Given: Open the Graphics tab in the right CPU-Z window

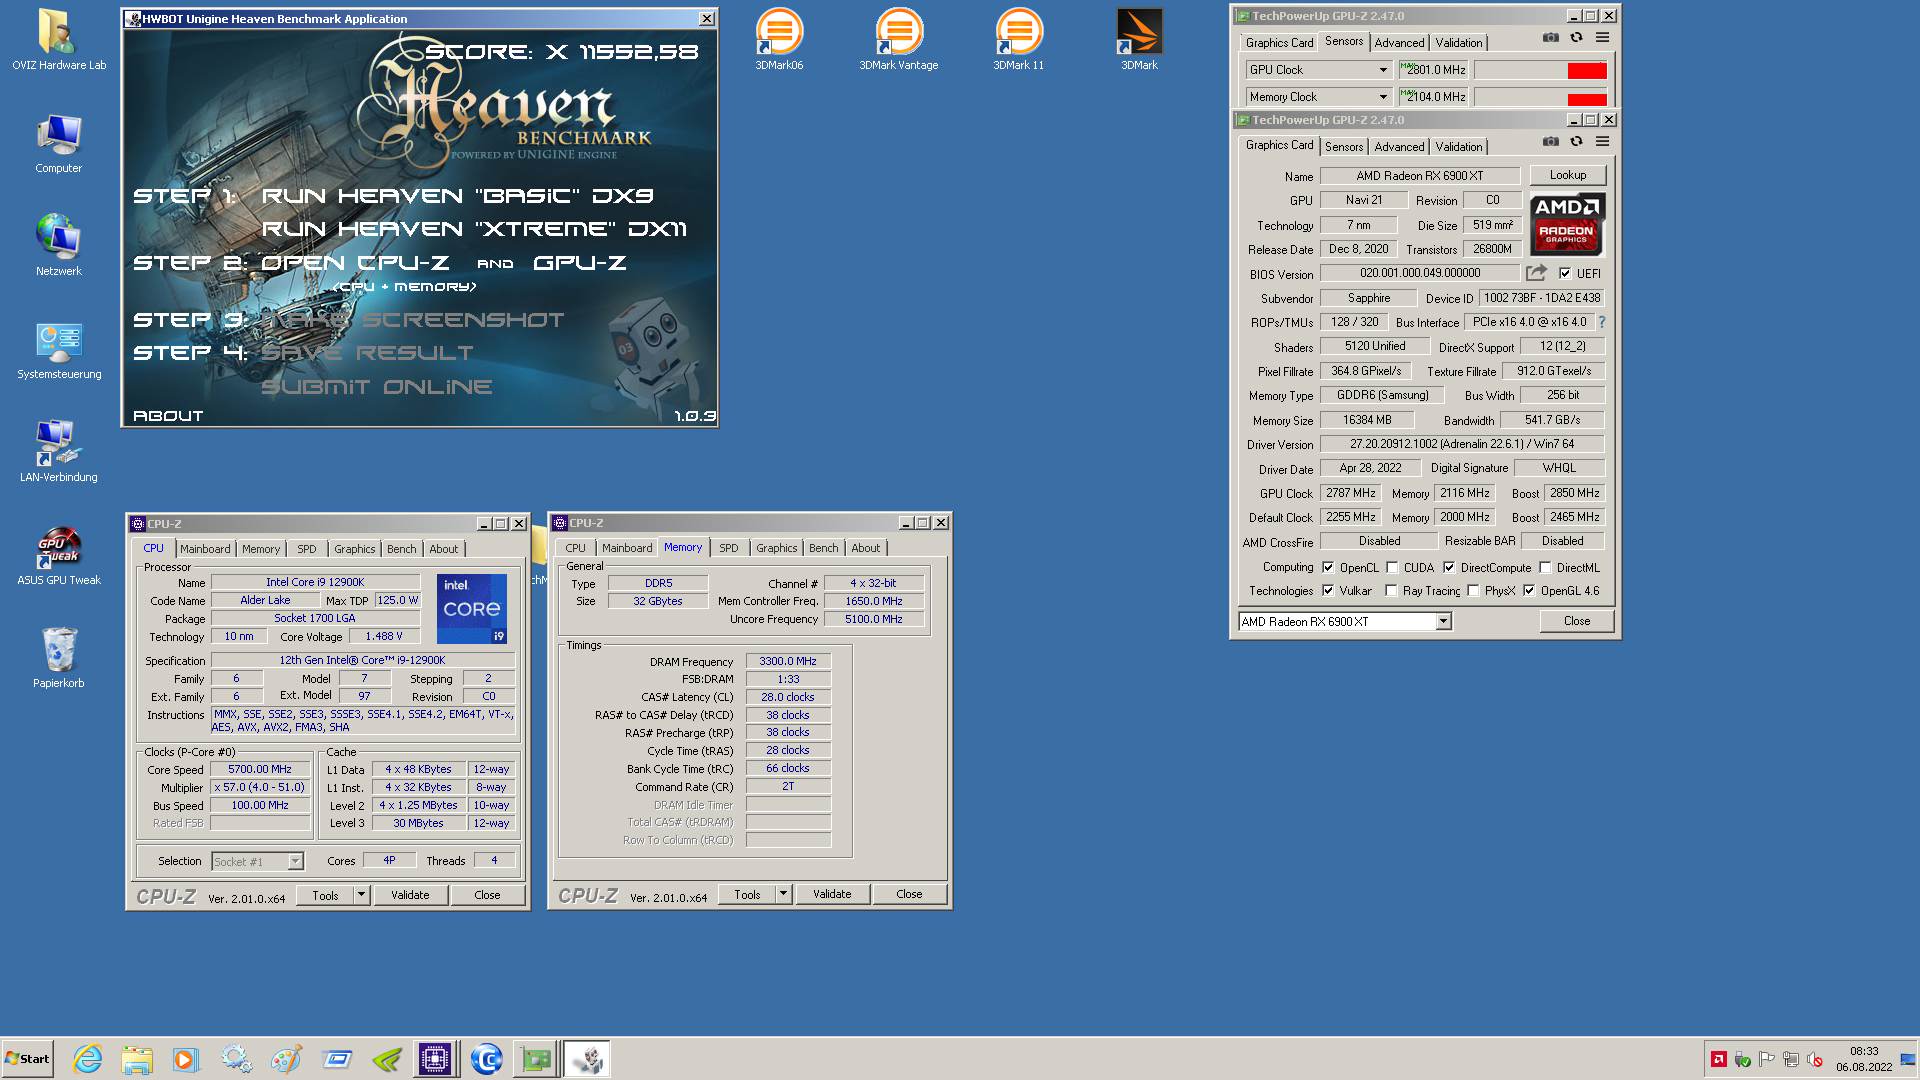Looking at the screenshot, I should (x=776, y=548).
